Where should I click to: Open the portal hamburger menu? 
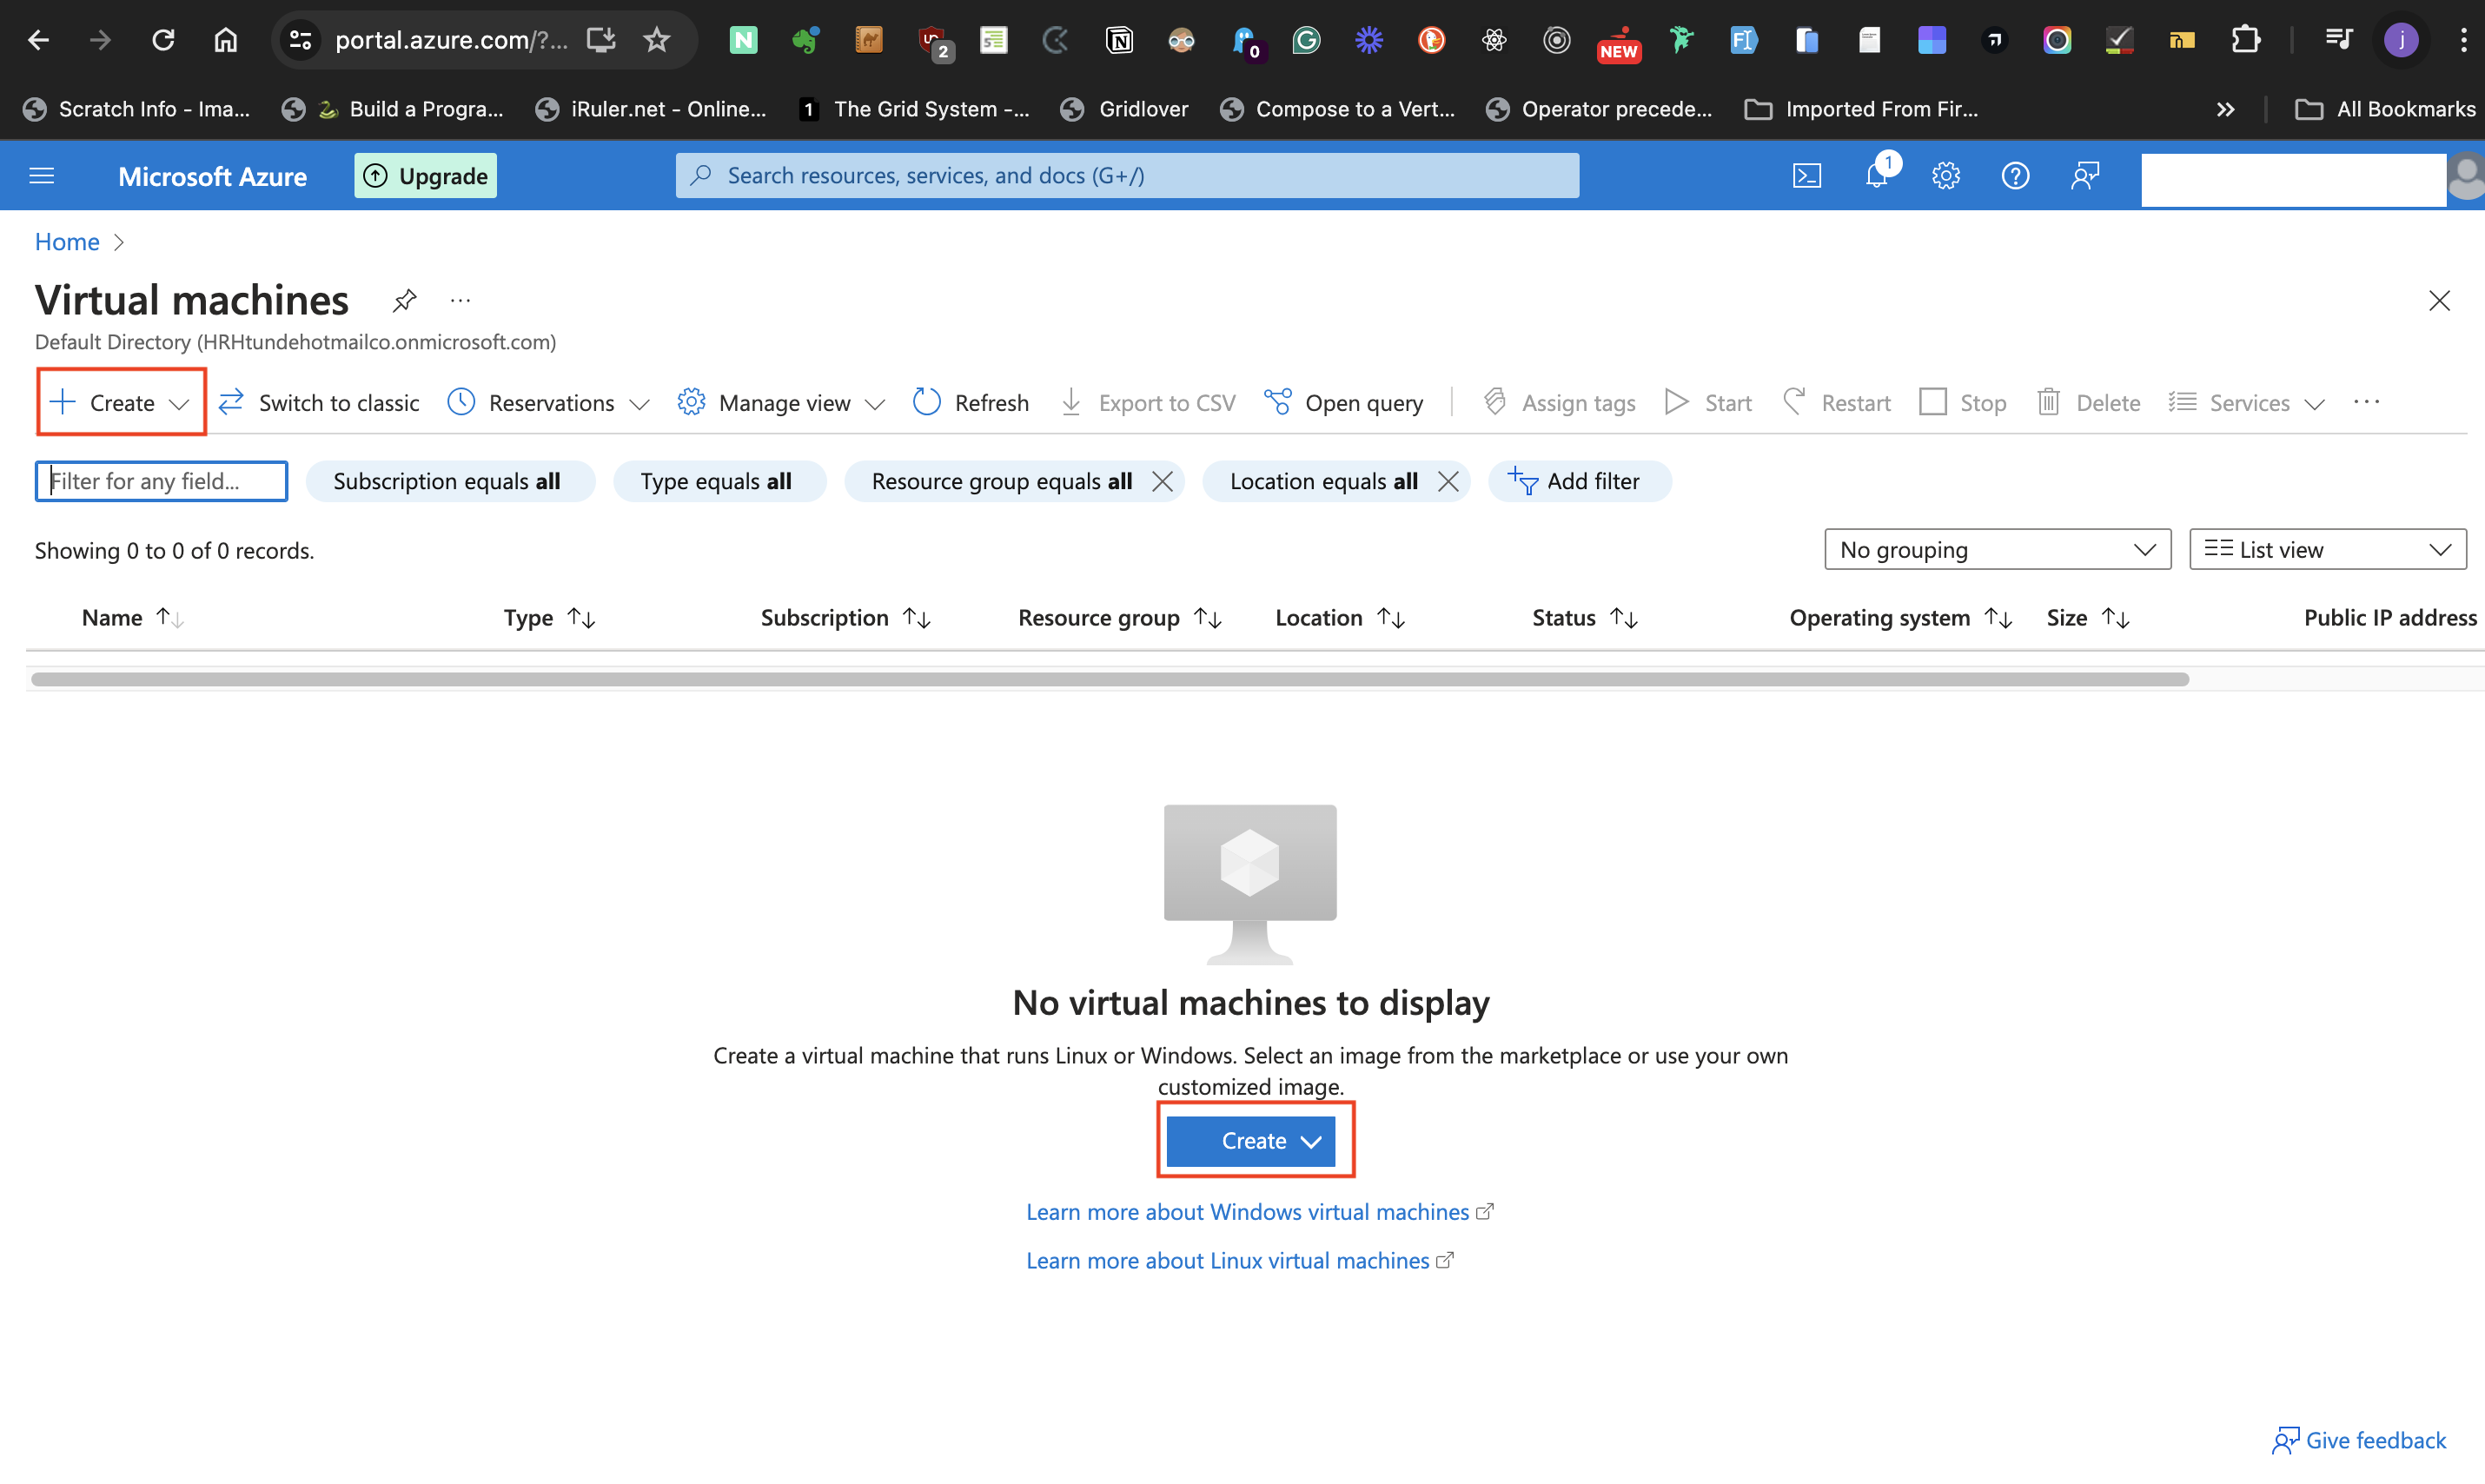(41, 175)
